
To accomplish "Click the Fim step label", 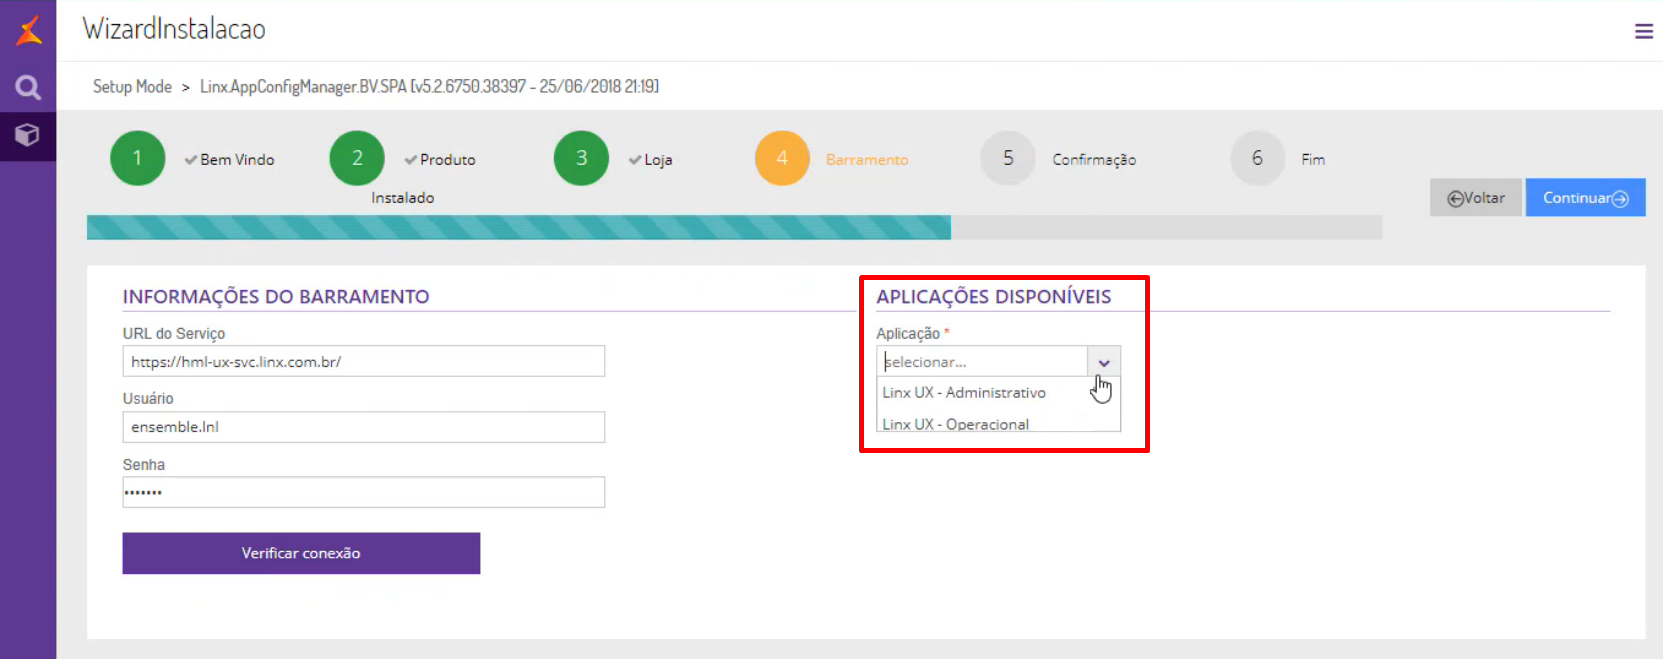I will (1313, 160).
